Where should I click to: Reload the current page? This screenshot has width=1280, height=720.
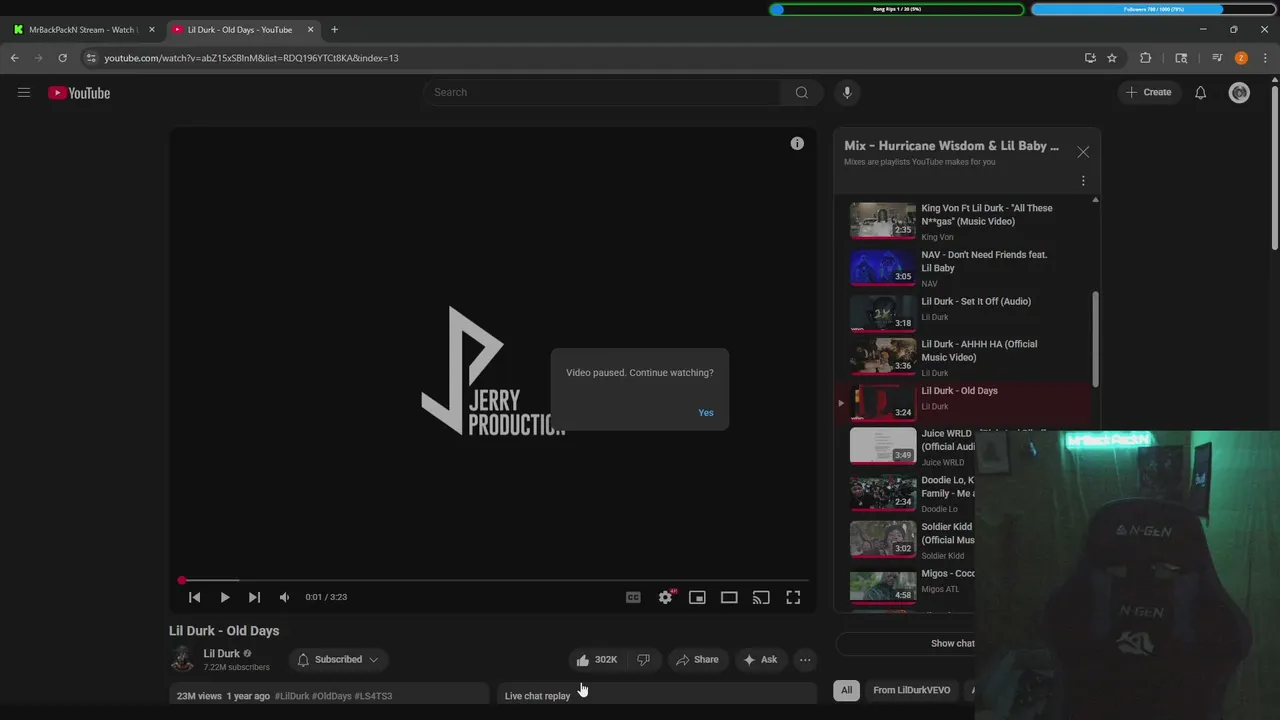62,58
